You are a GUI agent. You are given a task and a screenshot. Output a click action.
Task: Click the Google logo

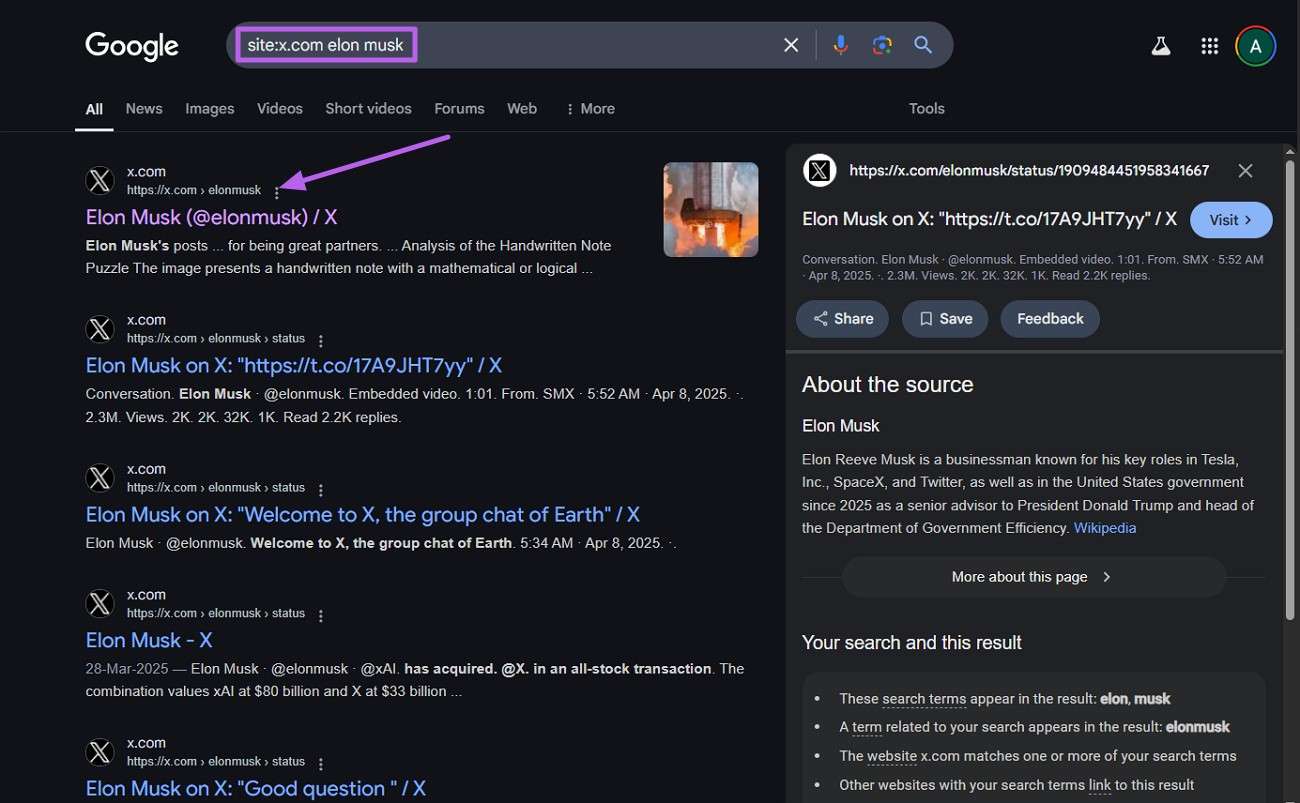click(132, 46)
